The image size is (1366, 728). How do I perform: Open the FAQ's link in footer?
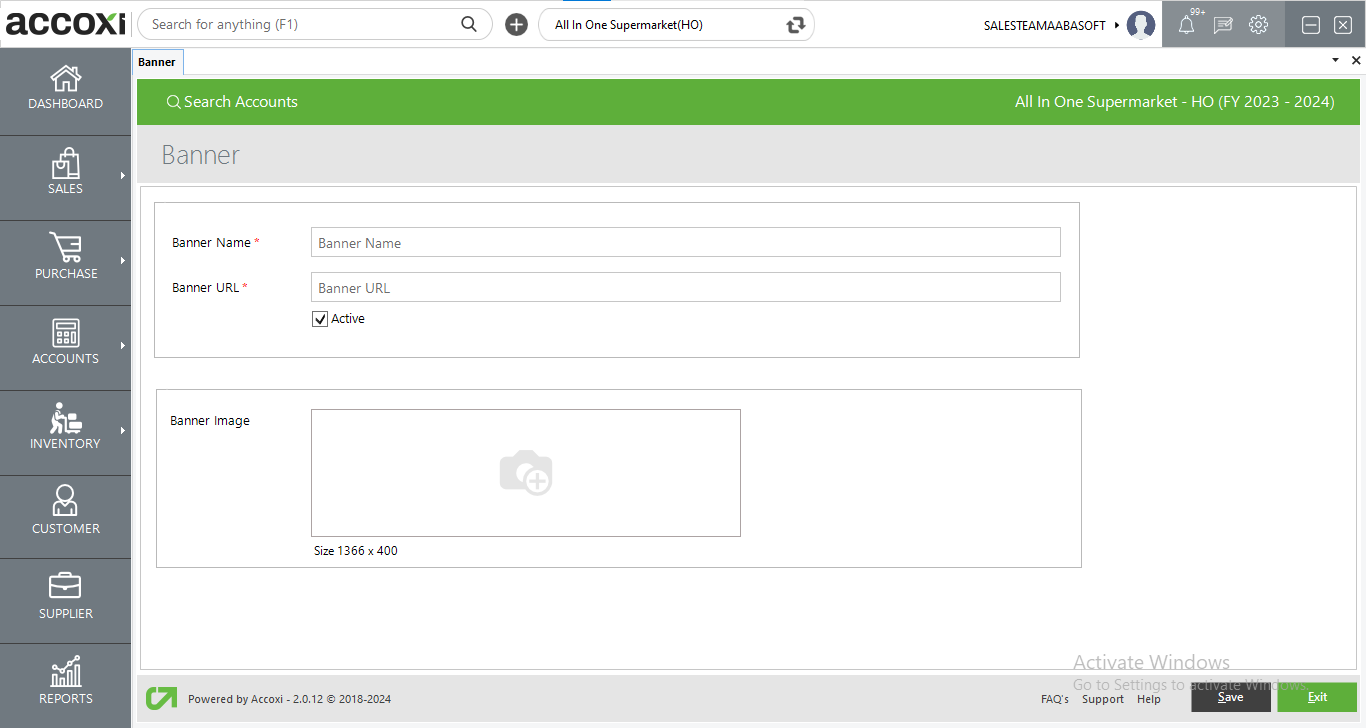(x=1054, y=699)
